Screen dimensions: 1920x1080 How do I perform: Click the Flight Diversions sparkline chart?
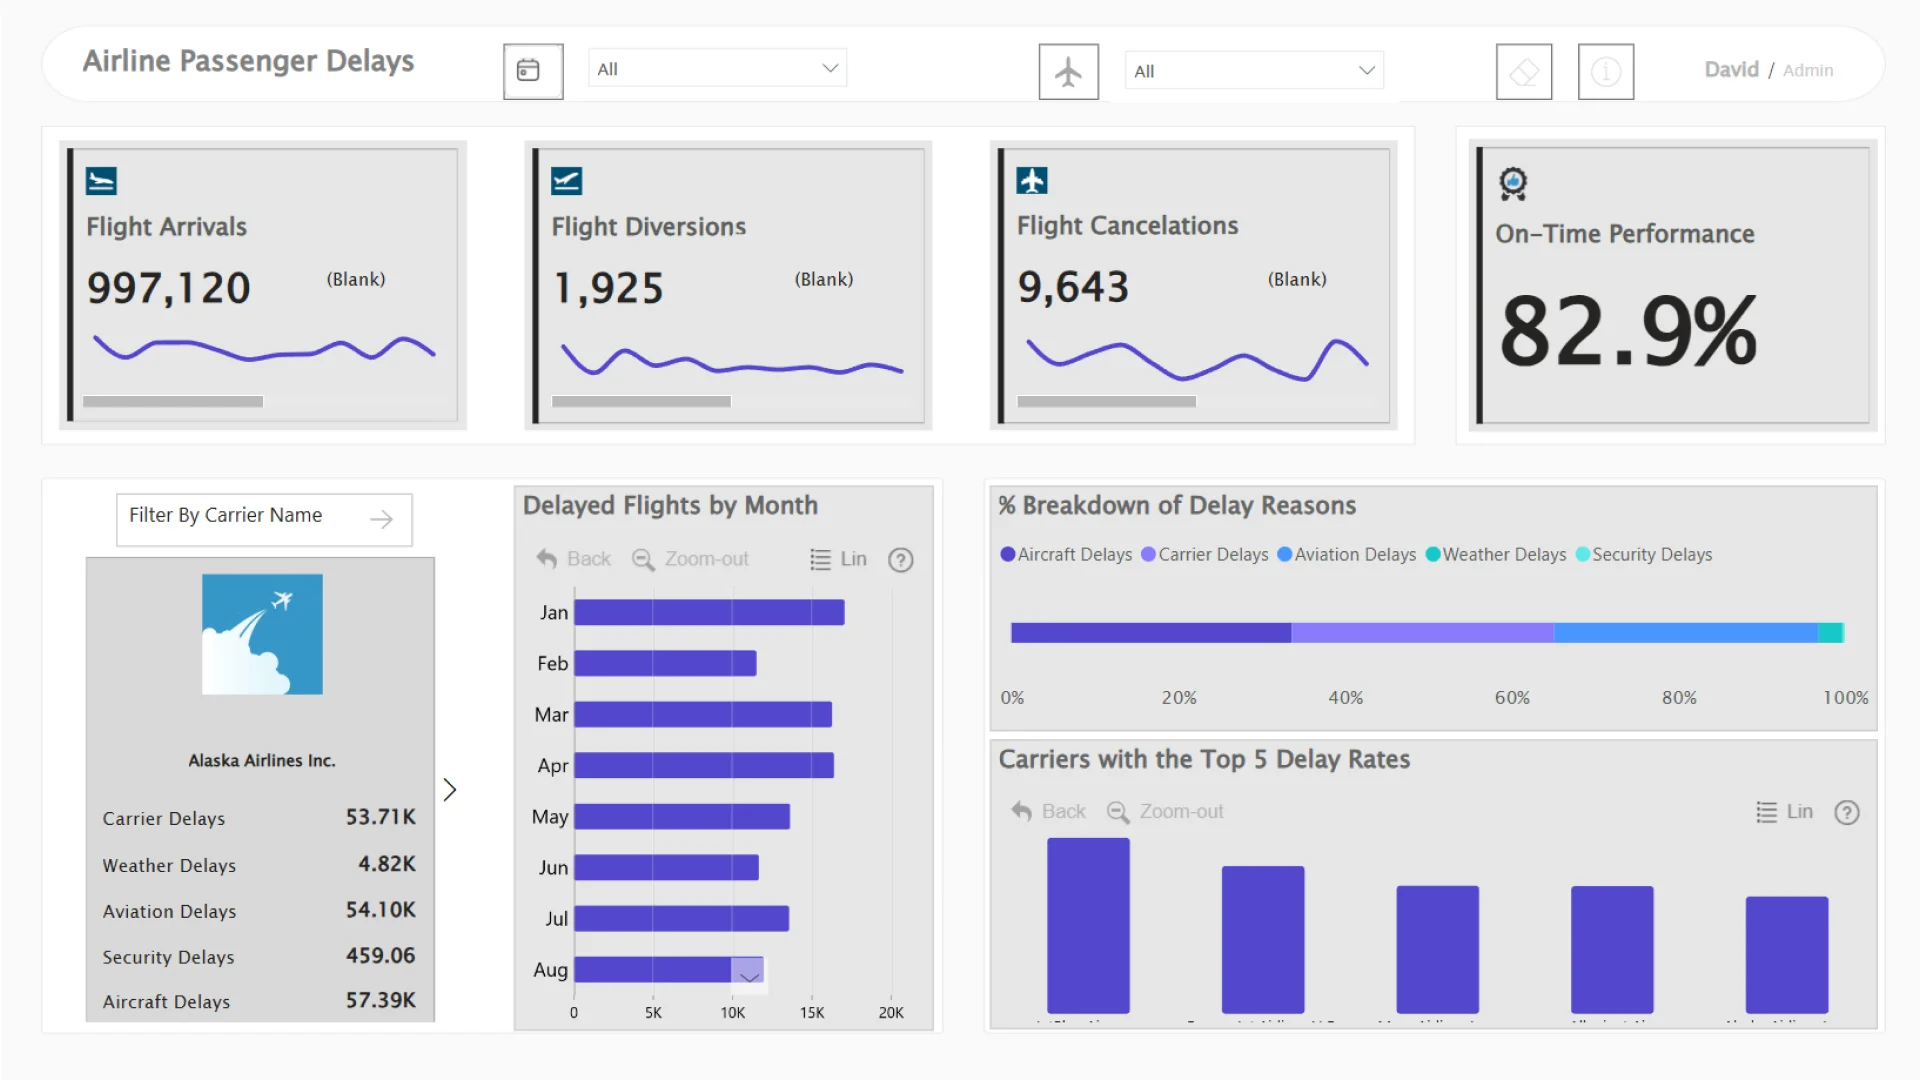coord(732,361)
